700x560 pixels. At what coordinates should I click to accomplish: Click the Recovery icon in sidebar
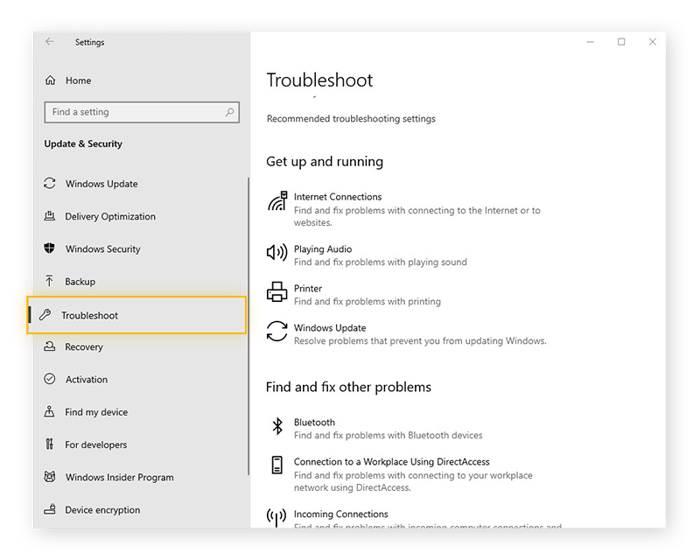[50, 347]
